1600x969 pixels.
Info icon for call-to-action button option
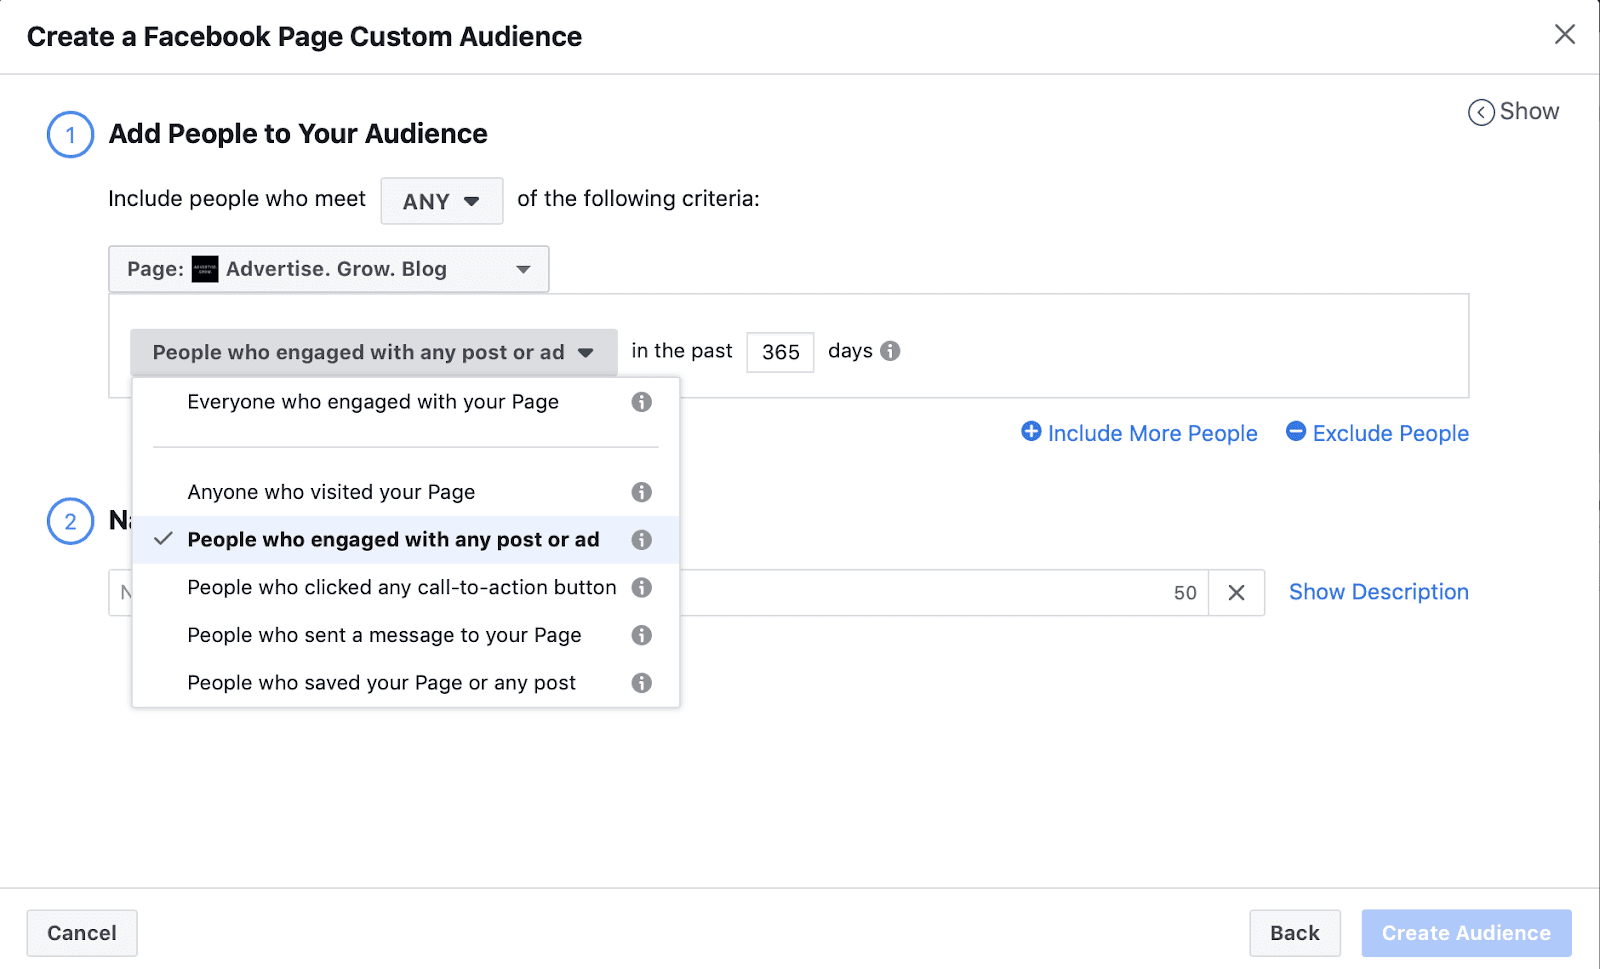click(642, 587)
